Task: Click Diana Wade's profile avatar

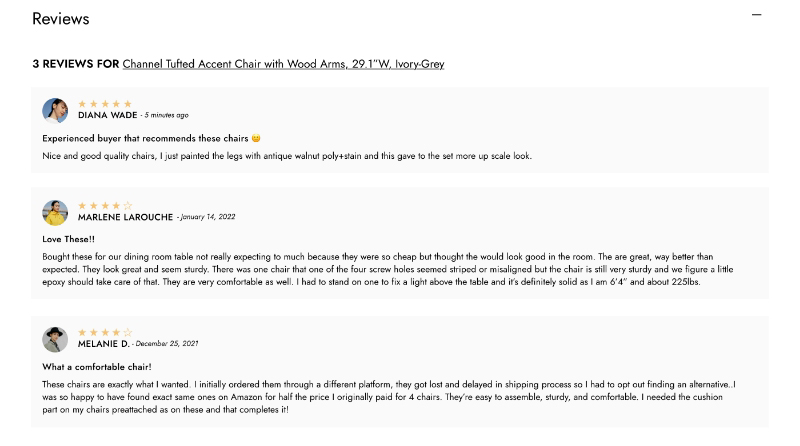Action: point(55,110)
